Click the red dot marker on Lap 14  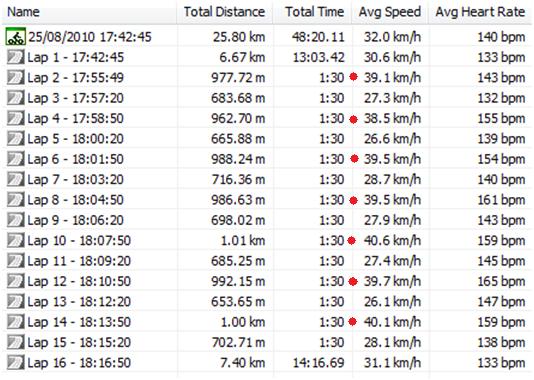point(353,321)
